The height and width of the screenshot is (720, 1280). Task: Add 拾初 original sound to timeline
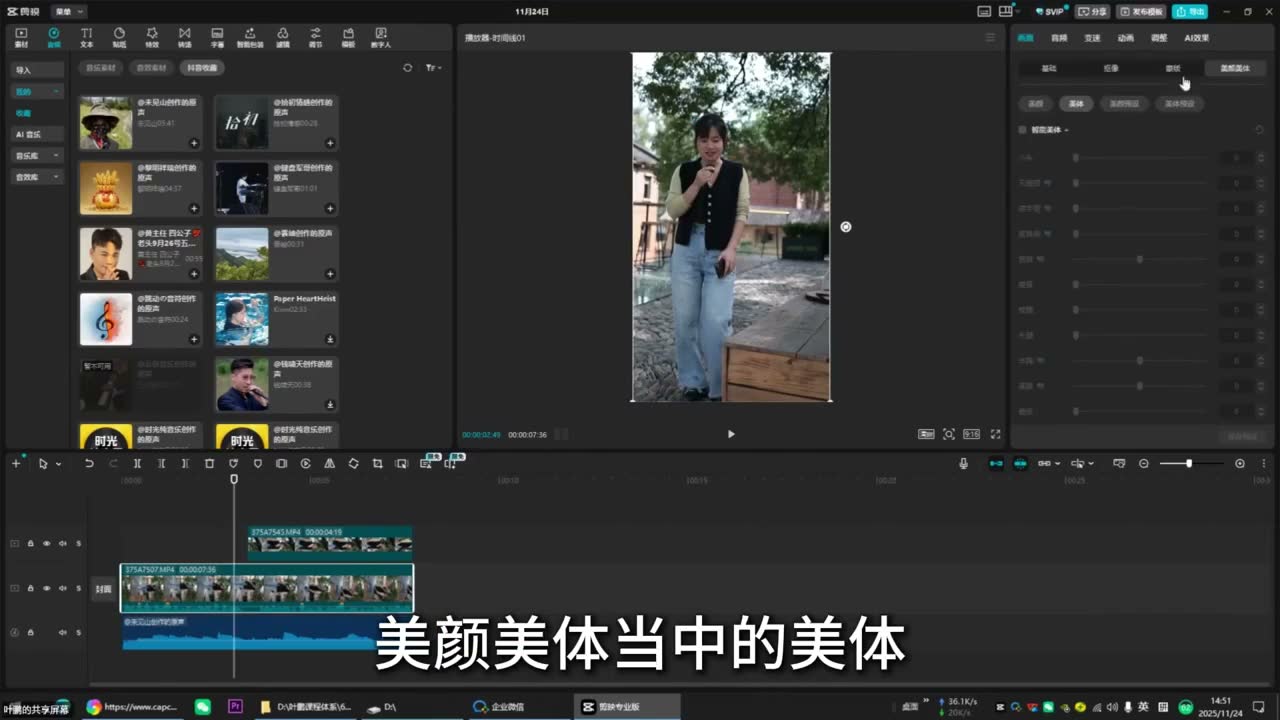(x=330, y=143)
